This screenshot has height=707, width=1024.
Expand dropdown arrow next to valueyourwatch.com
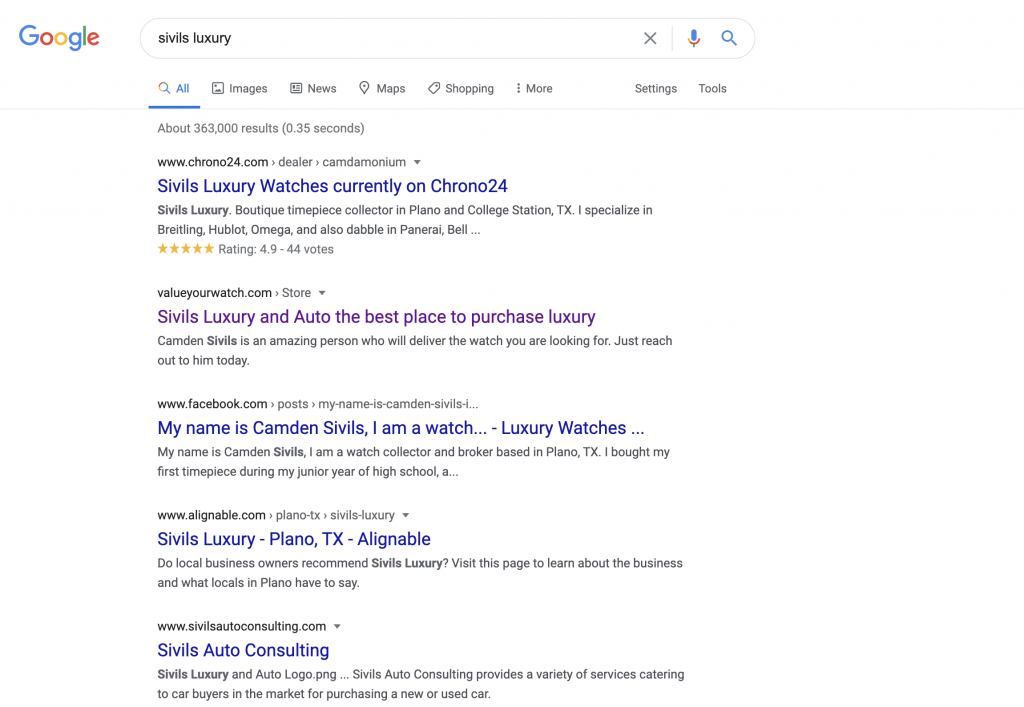[322, 293]
